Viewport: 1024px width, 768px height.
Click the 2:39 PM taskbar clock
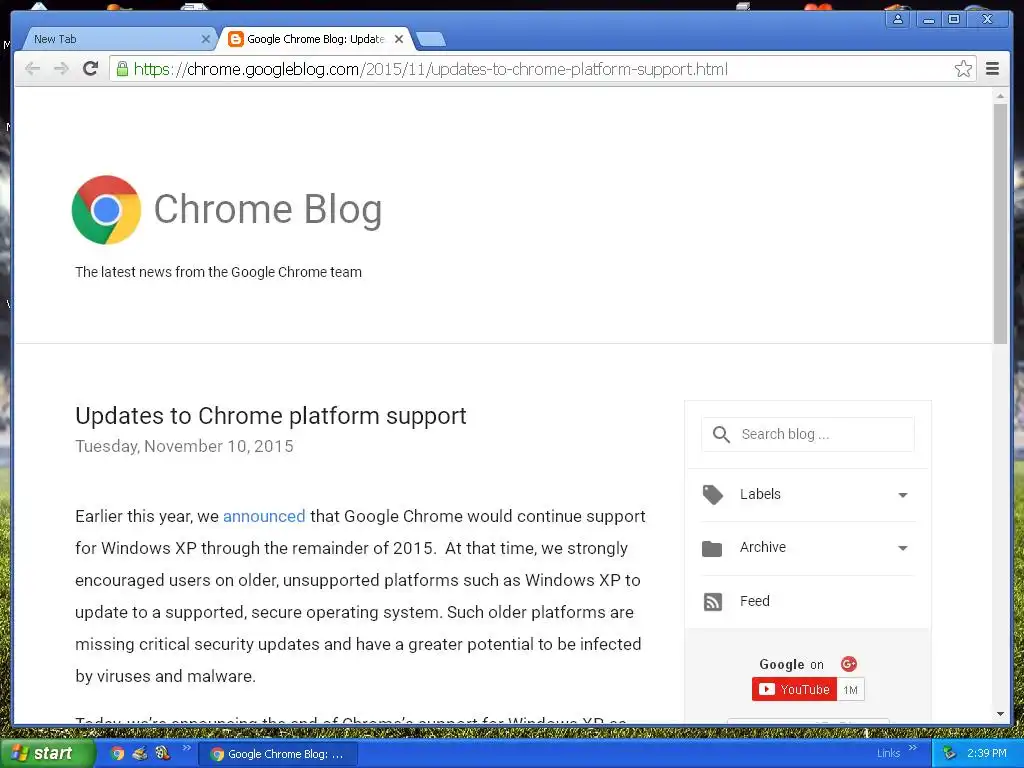click(987, 754)
